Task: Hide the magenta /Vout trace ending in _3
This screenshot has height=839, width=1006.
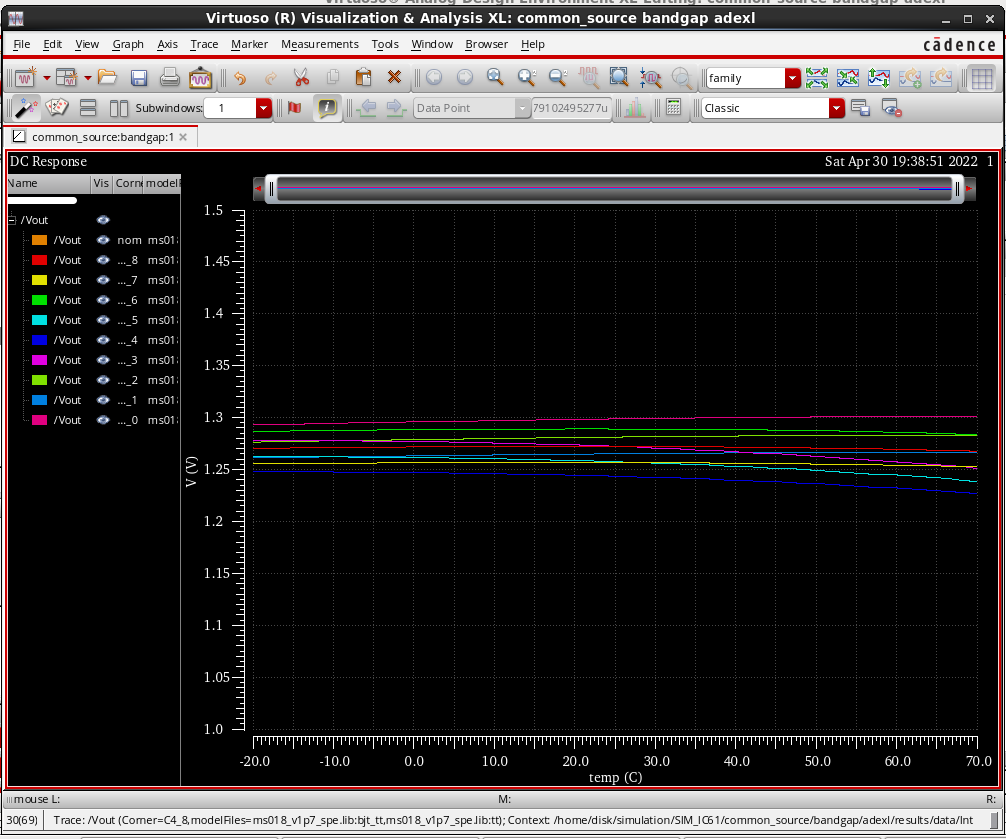Action: point(102,360)
